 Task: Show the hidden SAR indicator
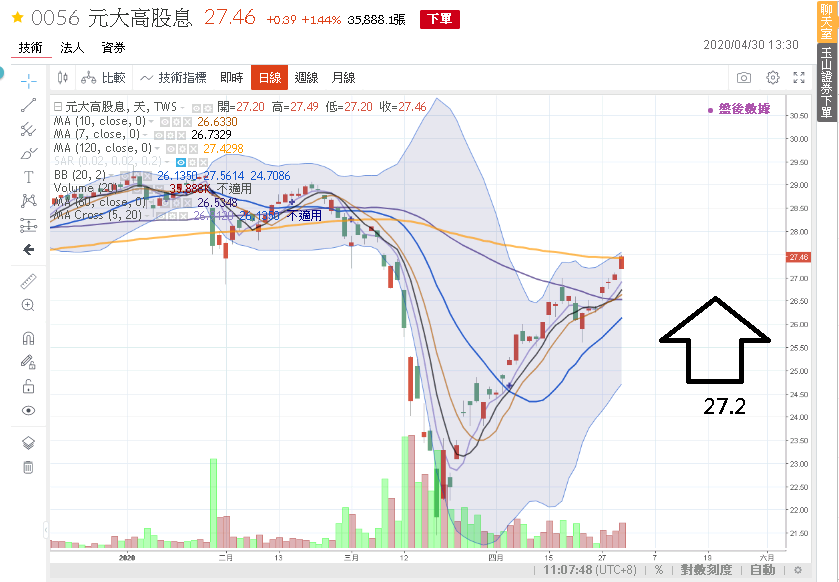click(181, 162)
